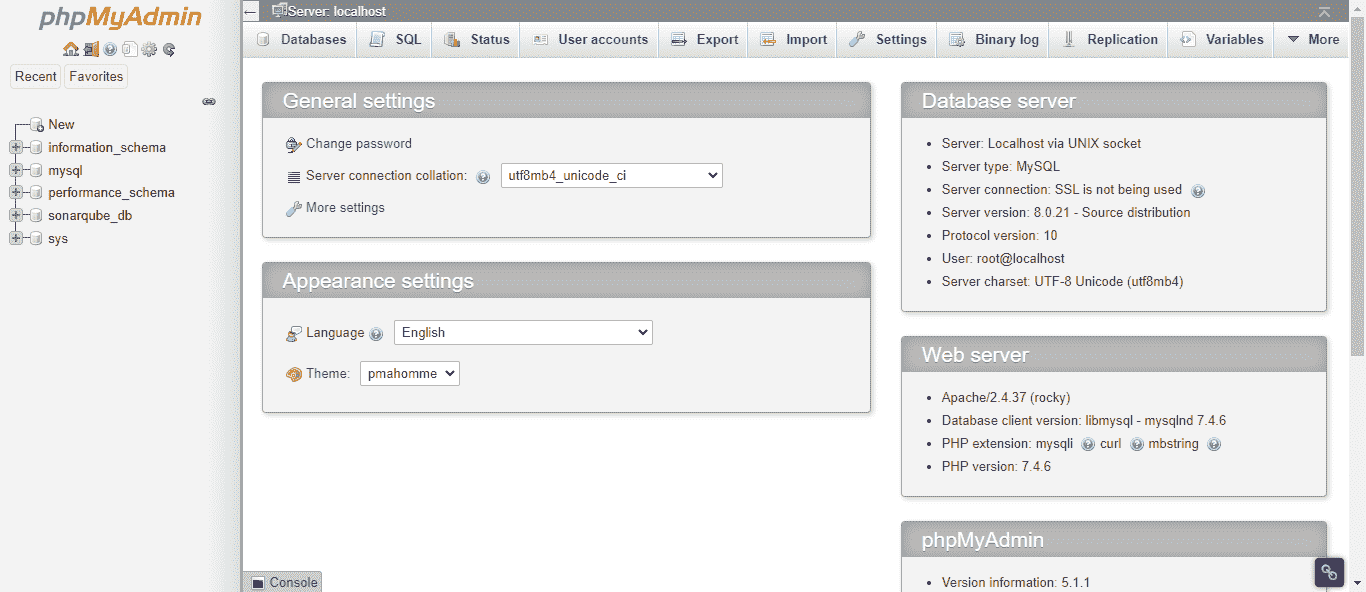Expand mysql tree node
Viewport: 1366px width, 592px height.
[15, 170]
